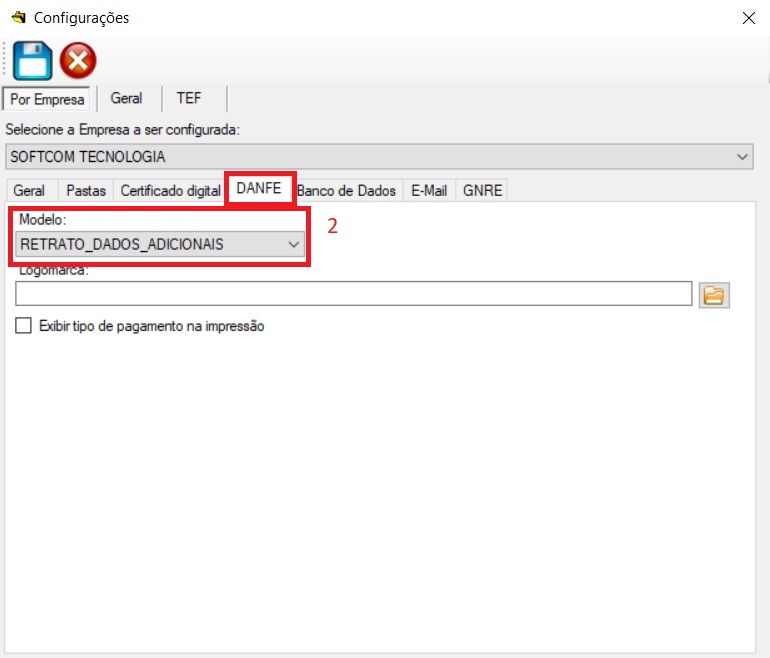Open the Certificado digital tab
The width and height of the screenshot is (770, 658).
point(169,190)
